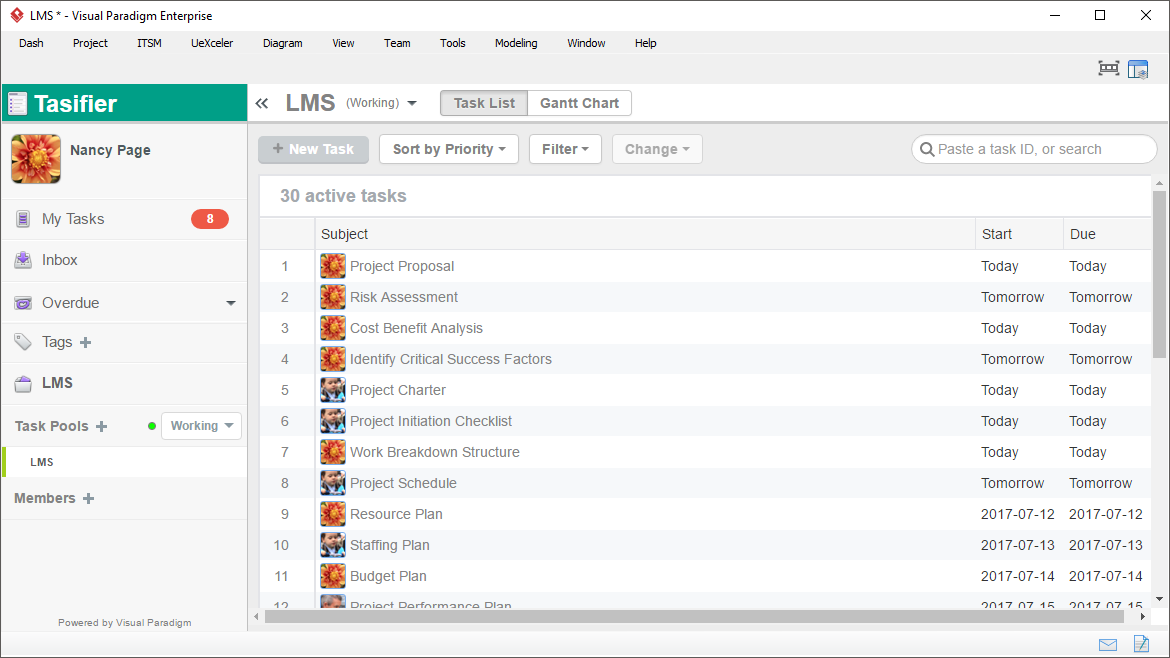This screenshot has width=1170, height=658.
Task: Open the Tools menu
Action: coord(452,43)
